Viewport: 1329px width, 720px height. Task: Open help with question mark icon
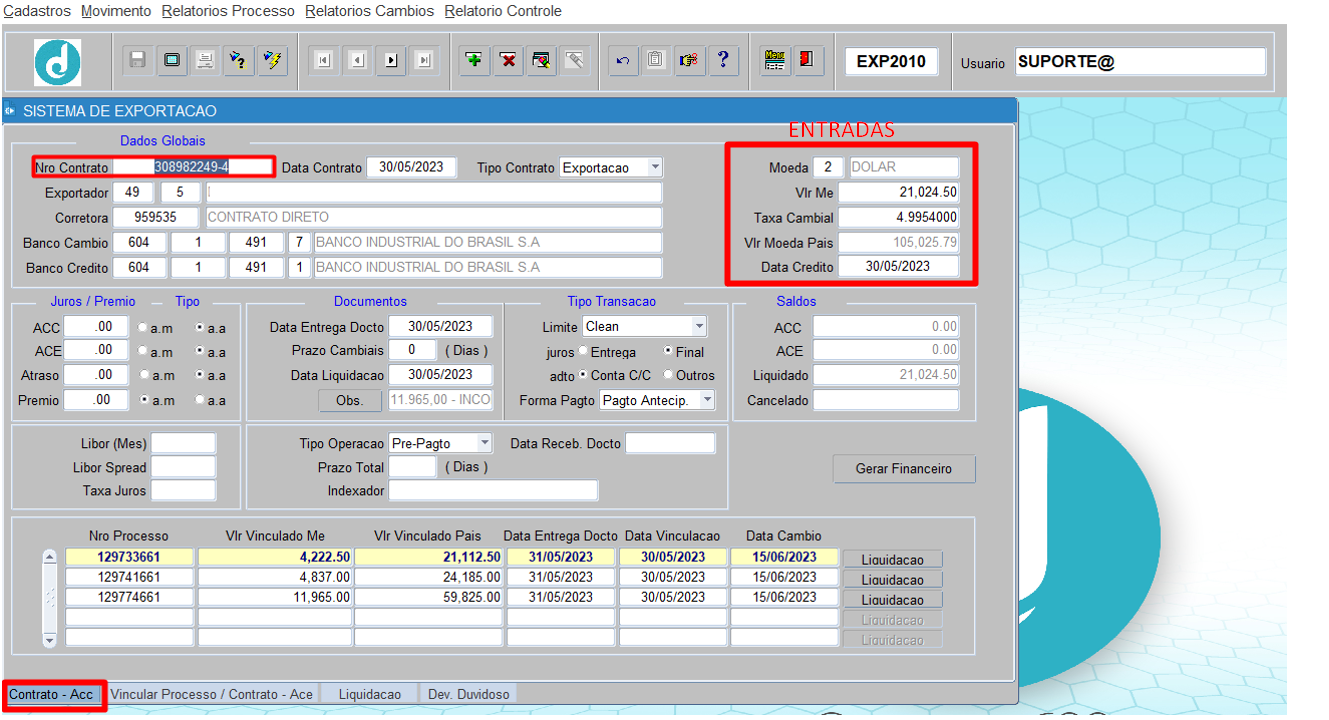[x=722, y=60]
